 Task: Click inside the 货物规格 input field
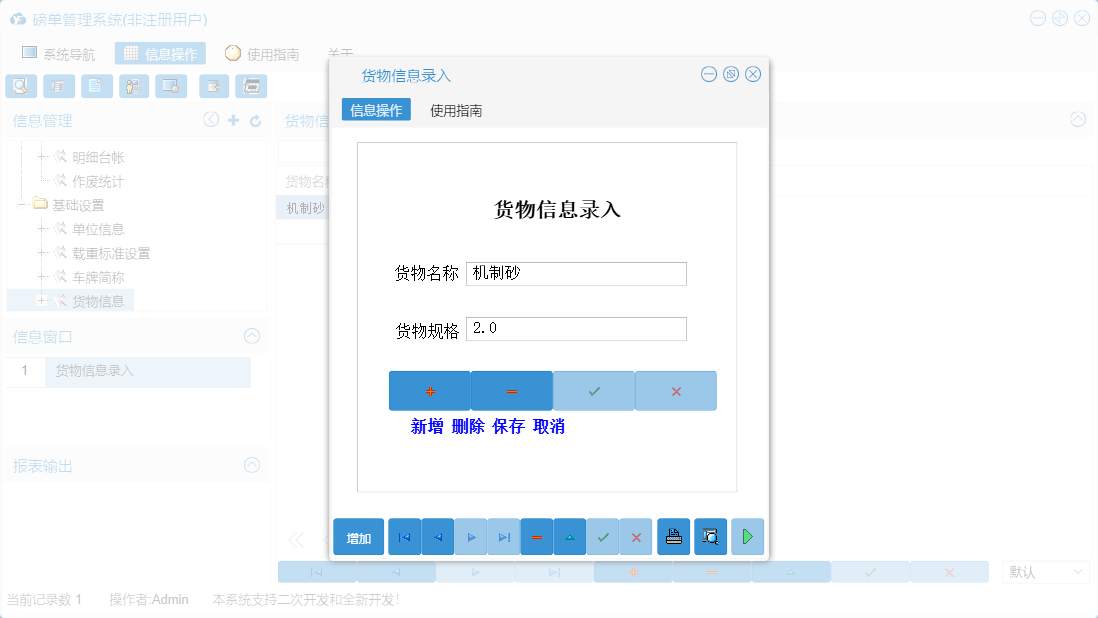click(x=576, y=328)
